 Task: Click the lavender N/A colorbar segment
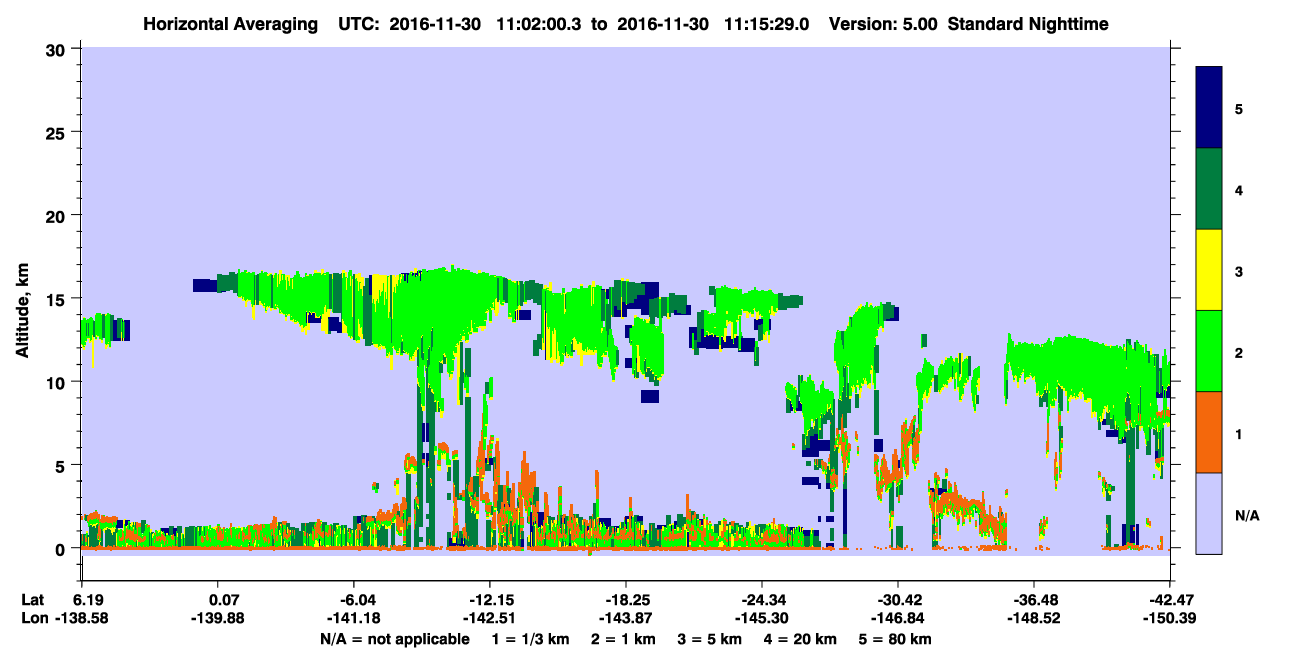(1209, 513)
